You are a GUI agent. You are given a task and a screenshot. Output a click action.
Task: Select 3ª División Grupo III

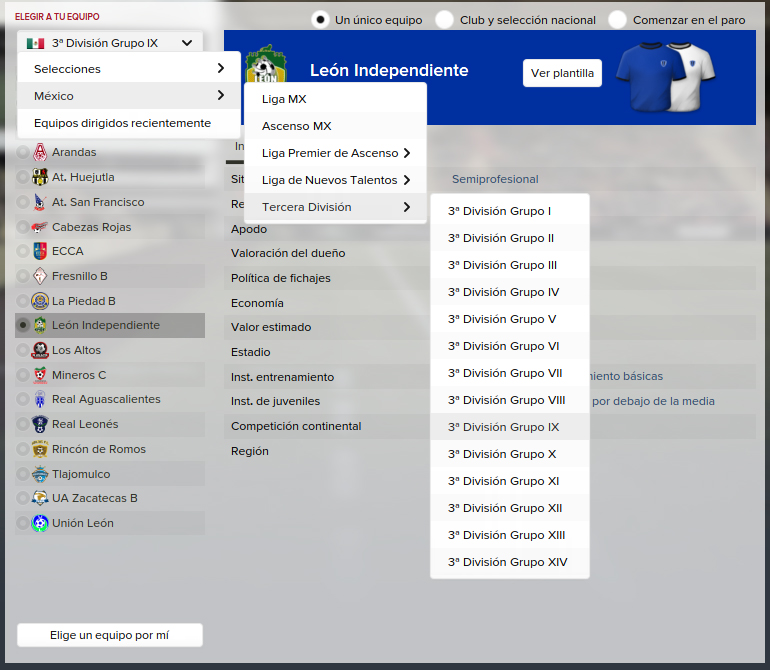(x=510, y=265)
